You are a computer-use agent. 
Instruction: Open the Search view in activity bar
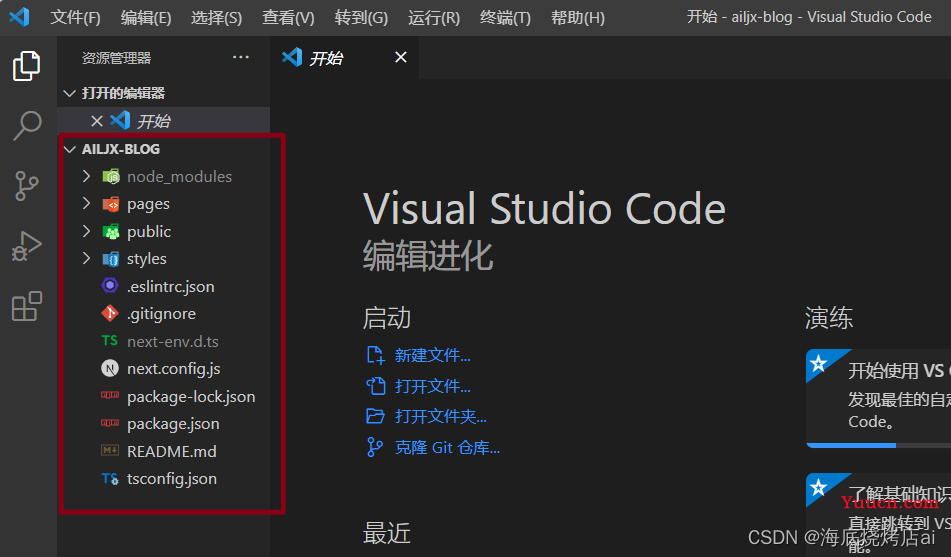click(x=27, y=125)
